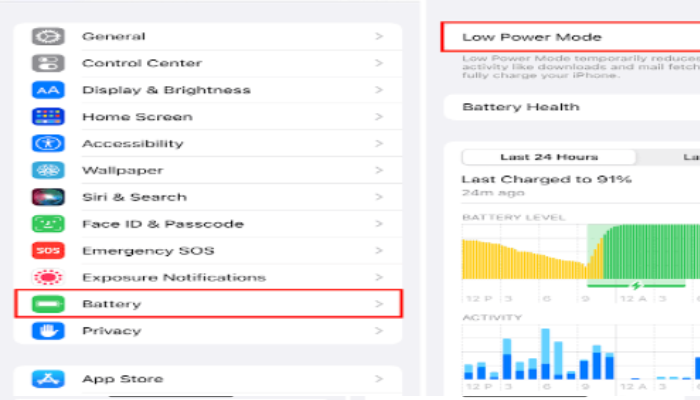Tap the Display & Brightness AA icon

point(48,90)
